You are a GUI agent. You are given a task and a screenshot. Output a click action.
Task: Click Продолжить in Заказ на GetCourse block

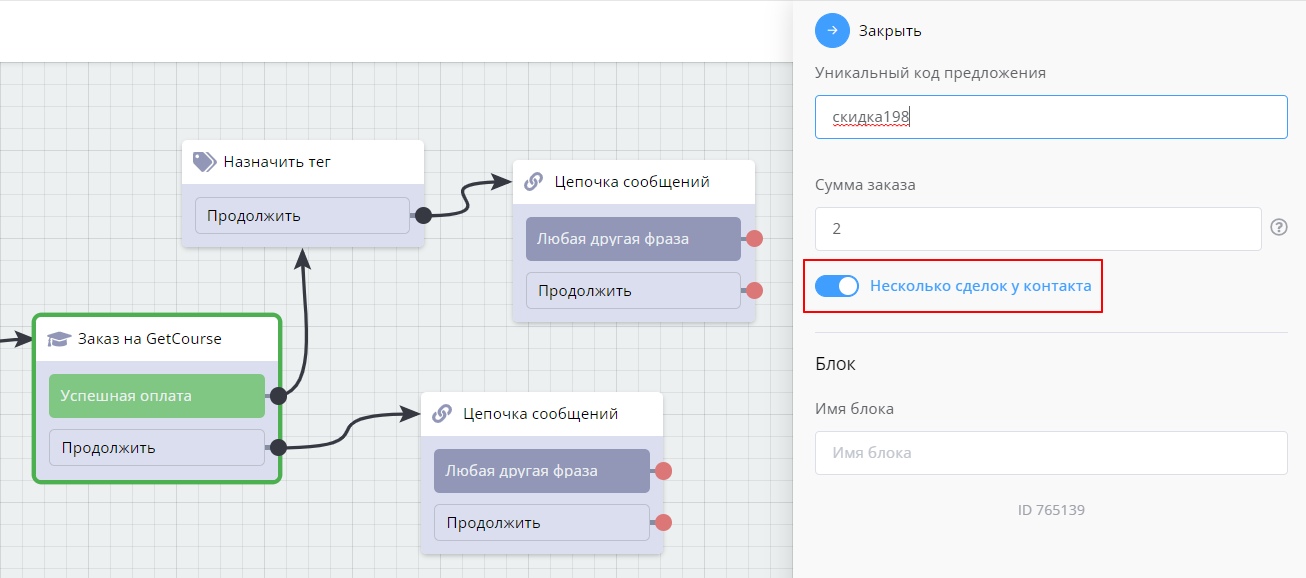[156, 447]
